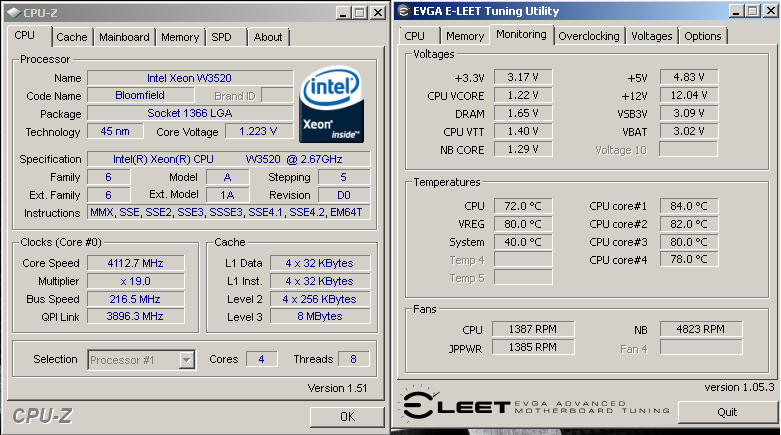Click the Cores count value 4

tap(261, 359)
